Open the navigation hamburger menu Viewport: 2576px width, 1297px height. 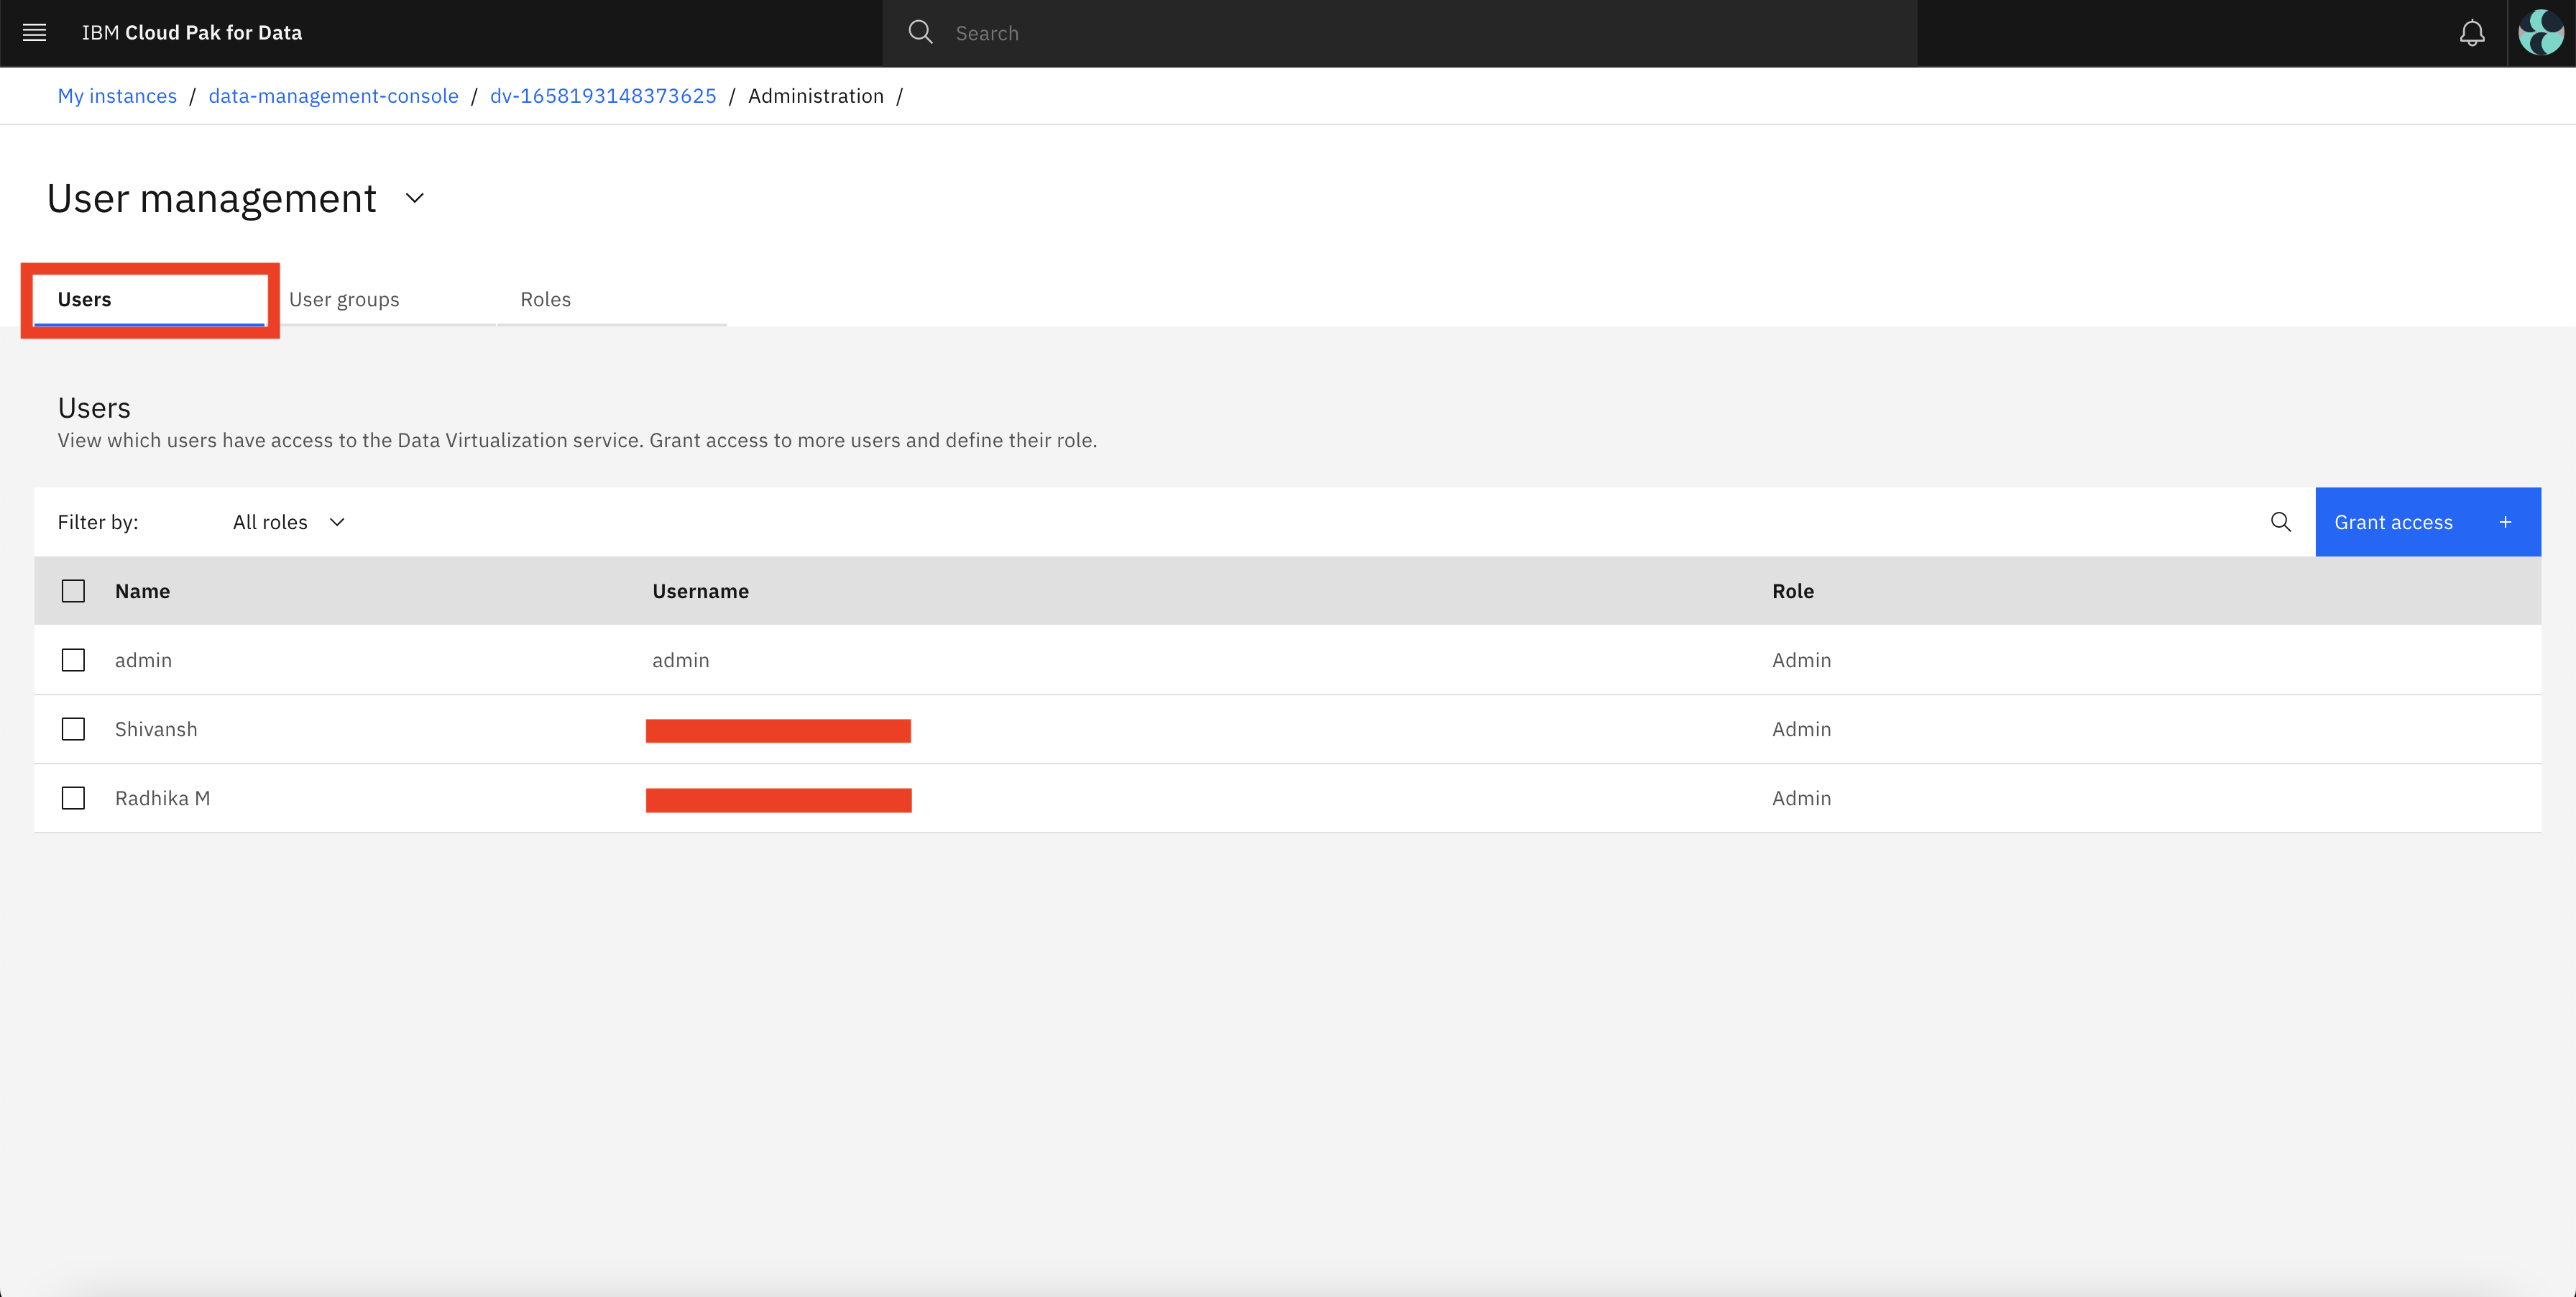tap(33, 32)
